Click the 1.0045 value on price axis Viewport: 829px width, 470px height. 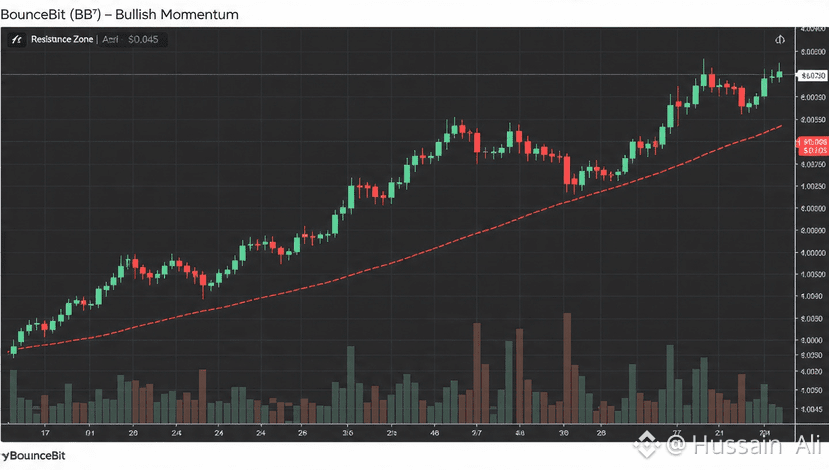pyautogui.click(x=813, y=409)
